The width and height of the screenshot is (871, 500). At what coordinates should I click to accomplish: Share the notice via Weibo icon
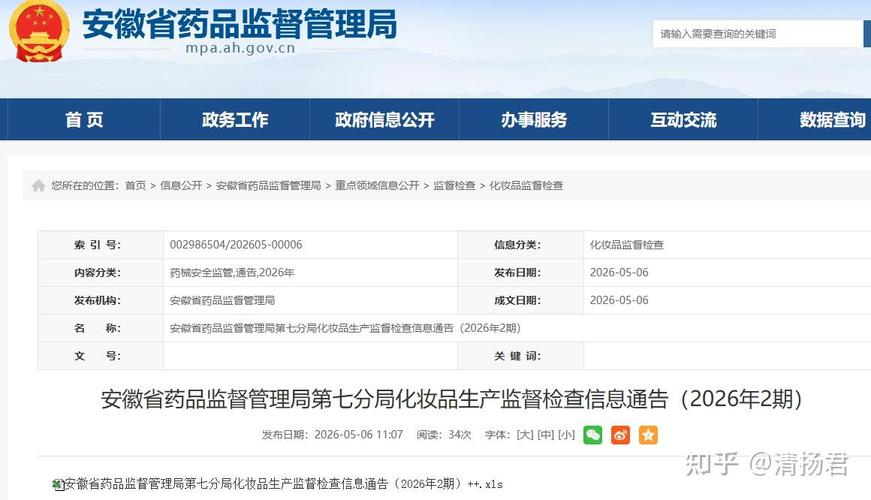pos(620,434)
